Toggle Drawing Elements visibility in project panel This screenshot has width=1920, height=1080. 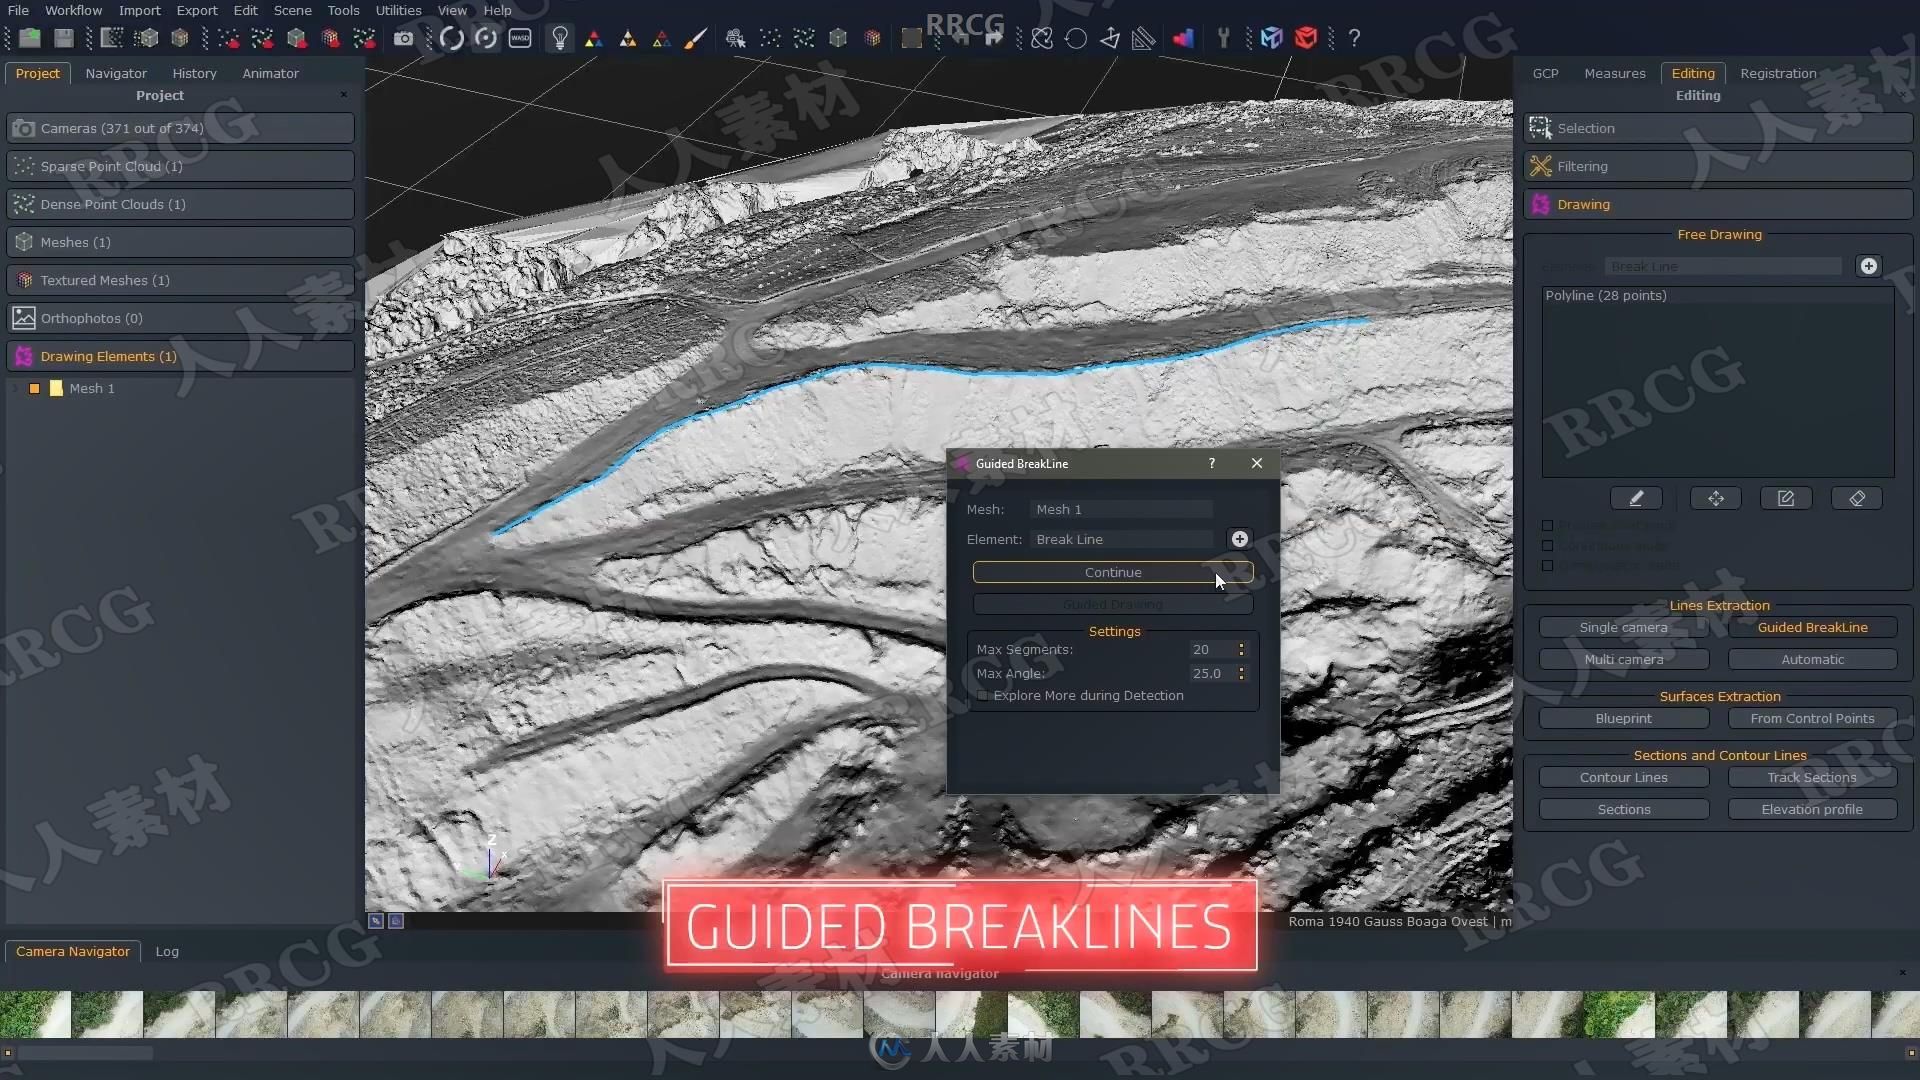pyautogui.click(x=24, y=356)
